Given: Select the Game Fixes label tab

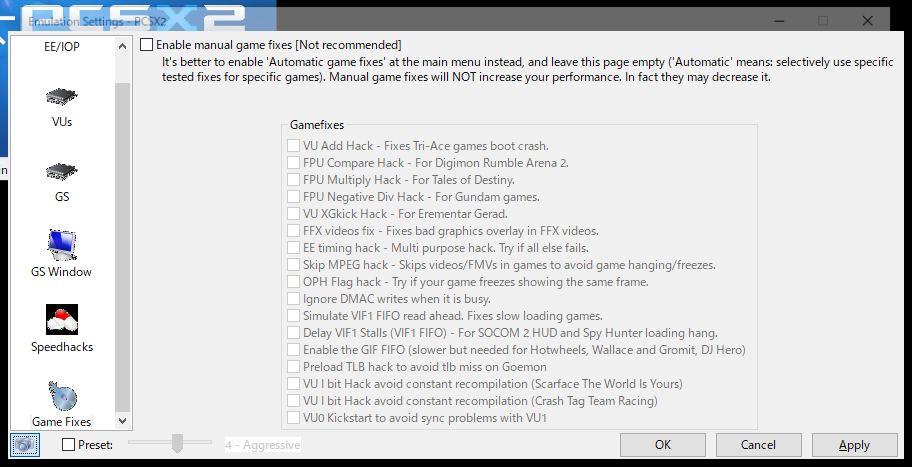Looking at the screenshot, I should click(x=62, y=422).
